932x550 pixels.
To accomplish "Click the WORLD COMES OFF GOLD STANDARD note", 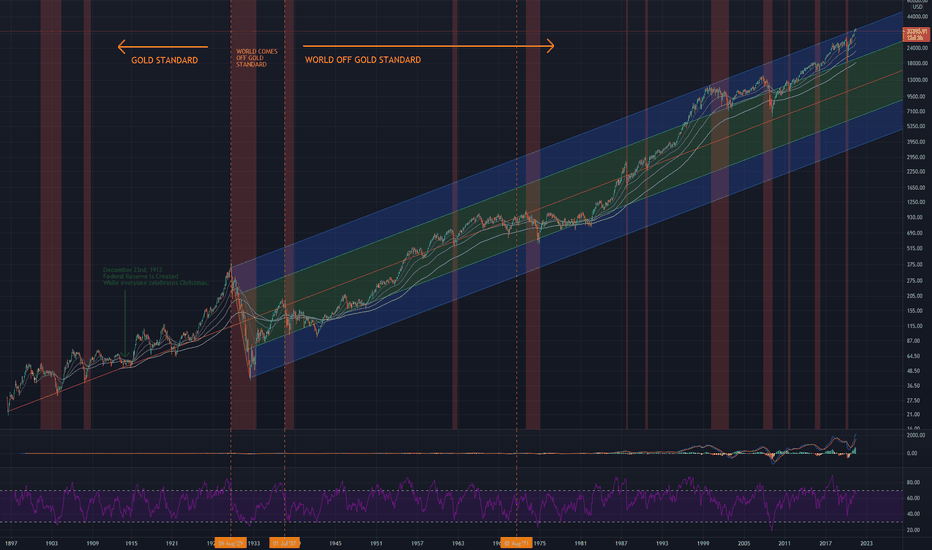I will 257,58.
